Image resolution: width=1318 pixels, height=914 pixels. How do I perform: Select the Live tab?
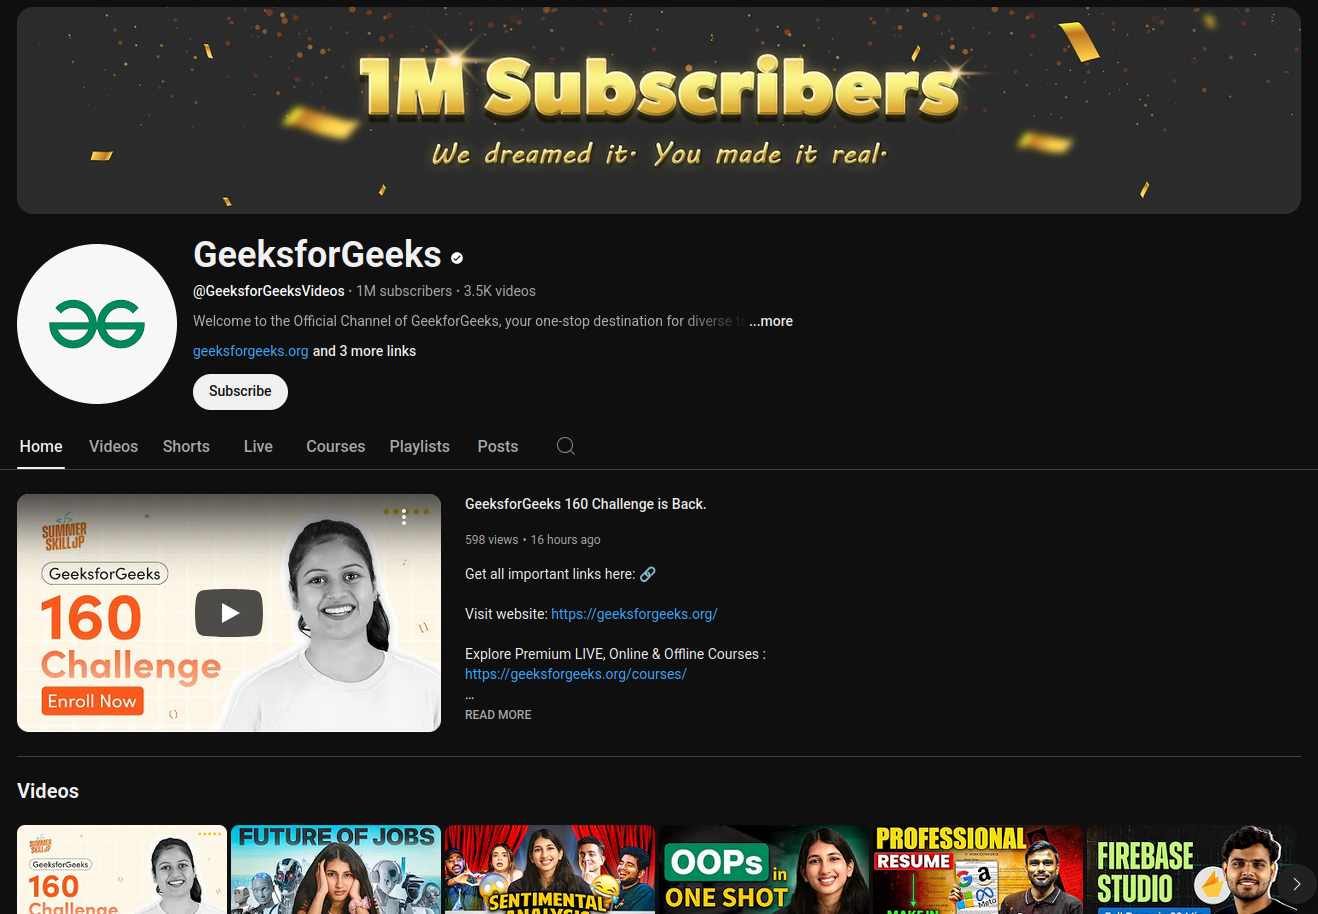pyautogui.click(x=258, y=446)
